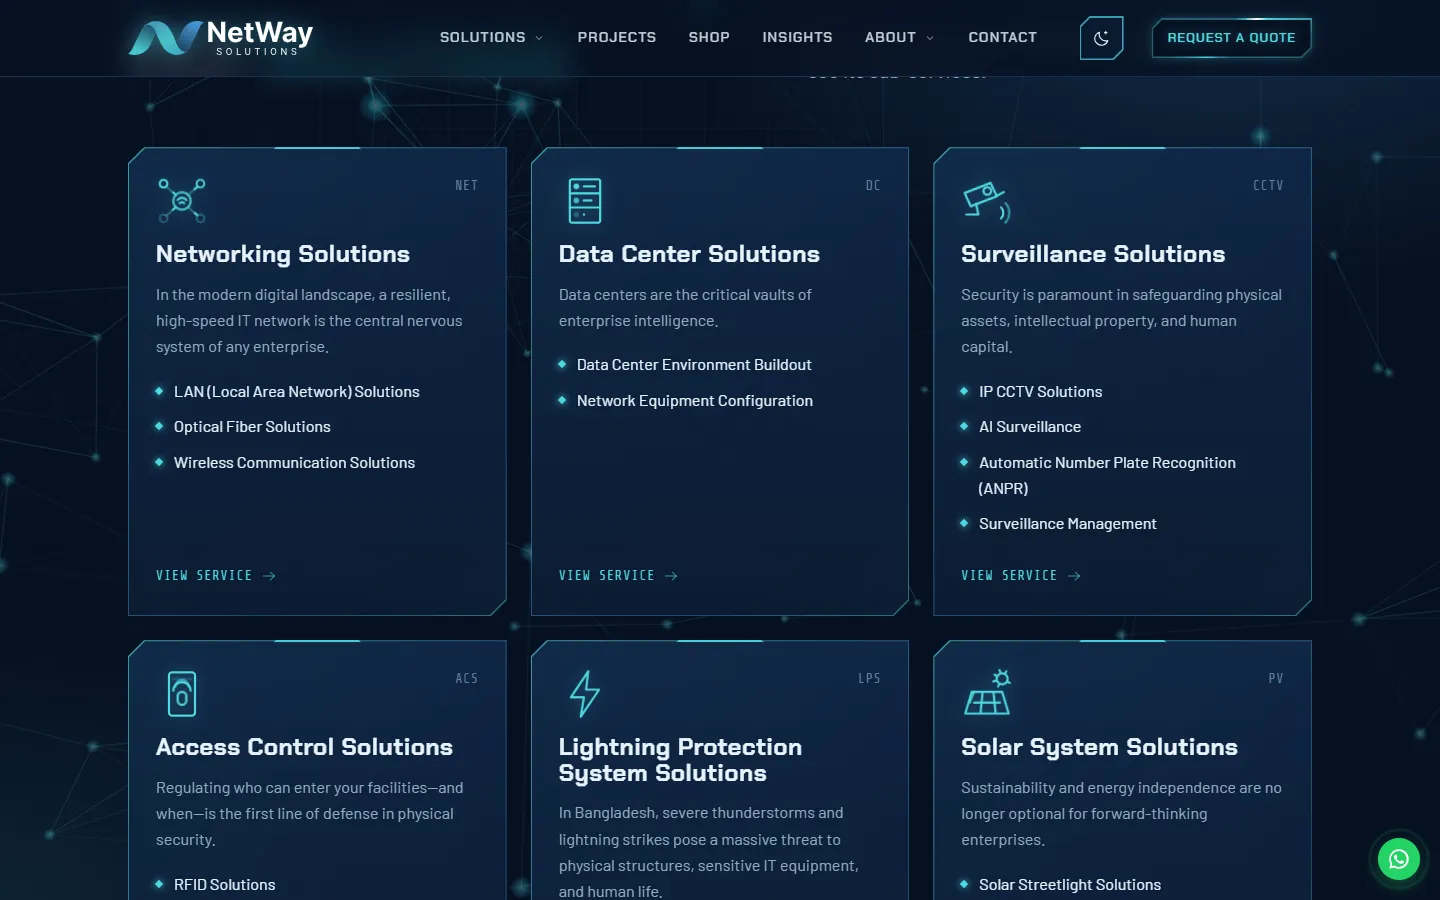Open View Service link for Surveillance Solutions
The height and width of the screenshot is (900, 1440).
pyautogui.click(x=1021, y=576)
